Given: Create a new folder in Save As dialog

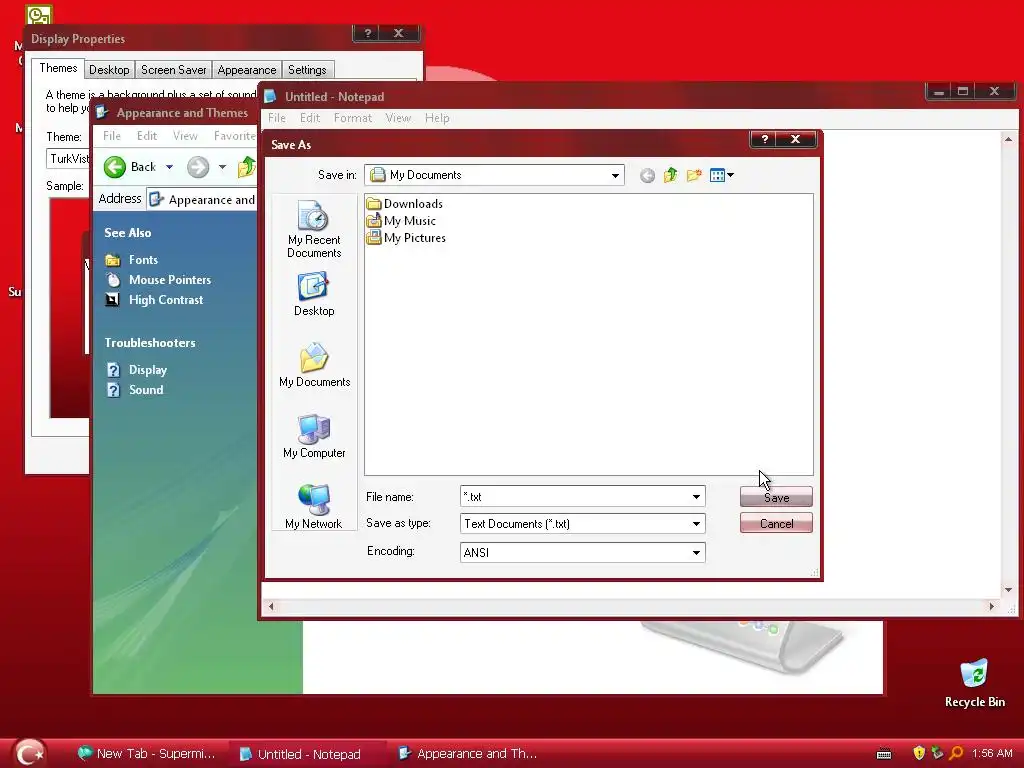Looking at the screenshot, I should click(694, 175).
